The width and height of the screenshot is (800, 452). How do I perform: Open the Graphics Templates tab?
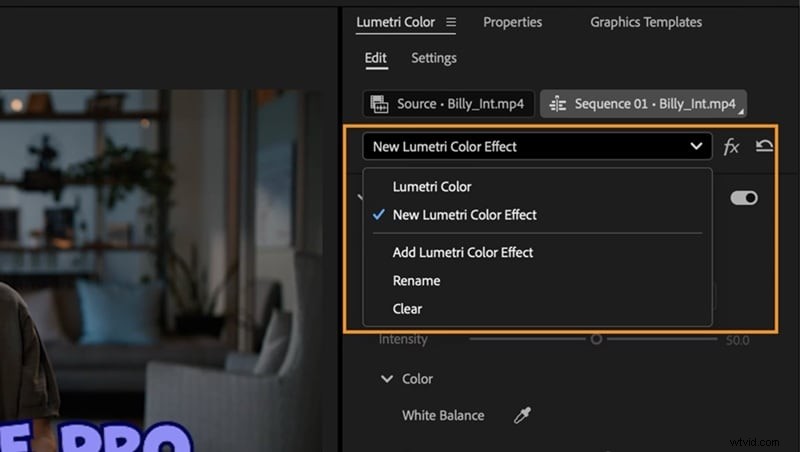pyautogui.click(x=646, y=22)
